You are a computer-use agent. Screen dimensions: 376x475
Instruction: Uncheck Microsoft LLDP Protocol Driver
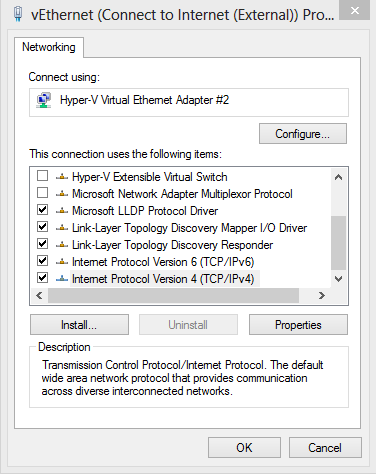(x=42, y=210)
